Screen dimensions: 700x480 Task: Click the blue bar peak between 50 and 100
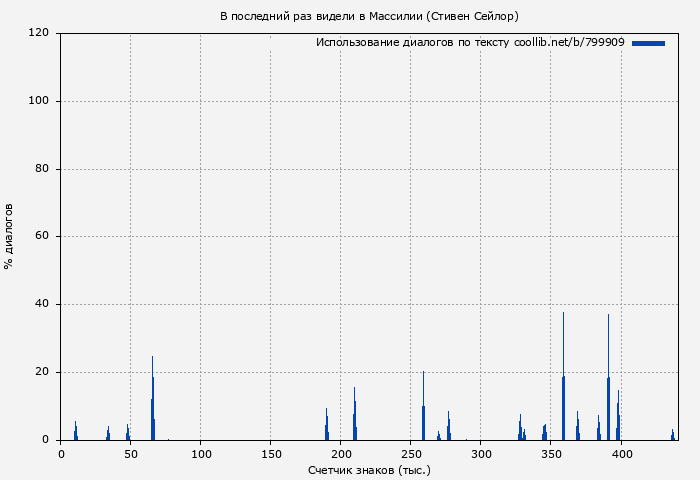(152, 400)
